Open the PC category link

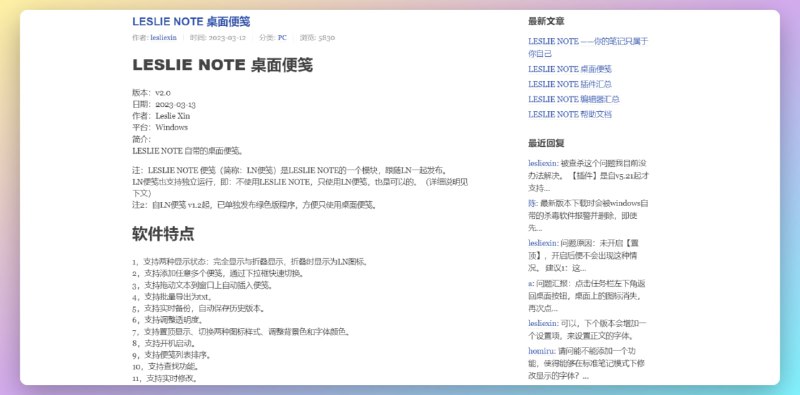282,38
